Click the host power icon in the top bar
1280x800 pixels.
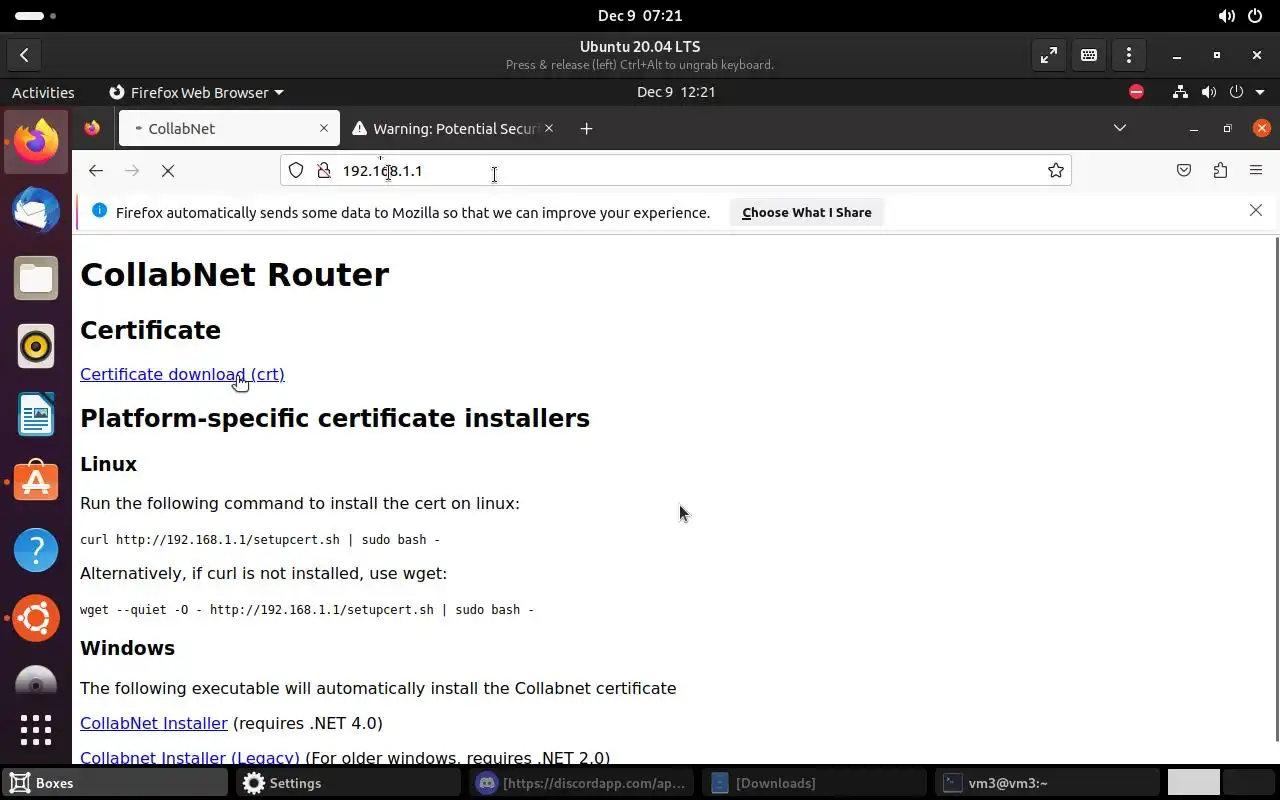(1256, 16)
